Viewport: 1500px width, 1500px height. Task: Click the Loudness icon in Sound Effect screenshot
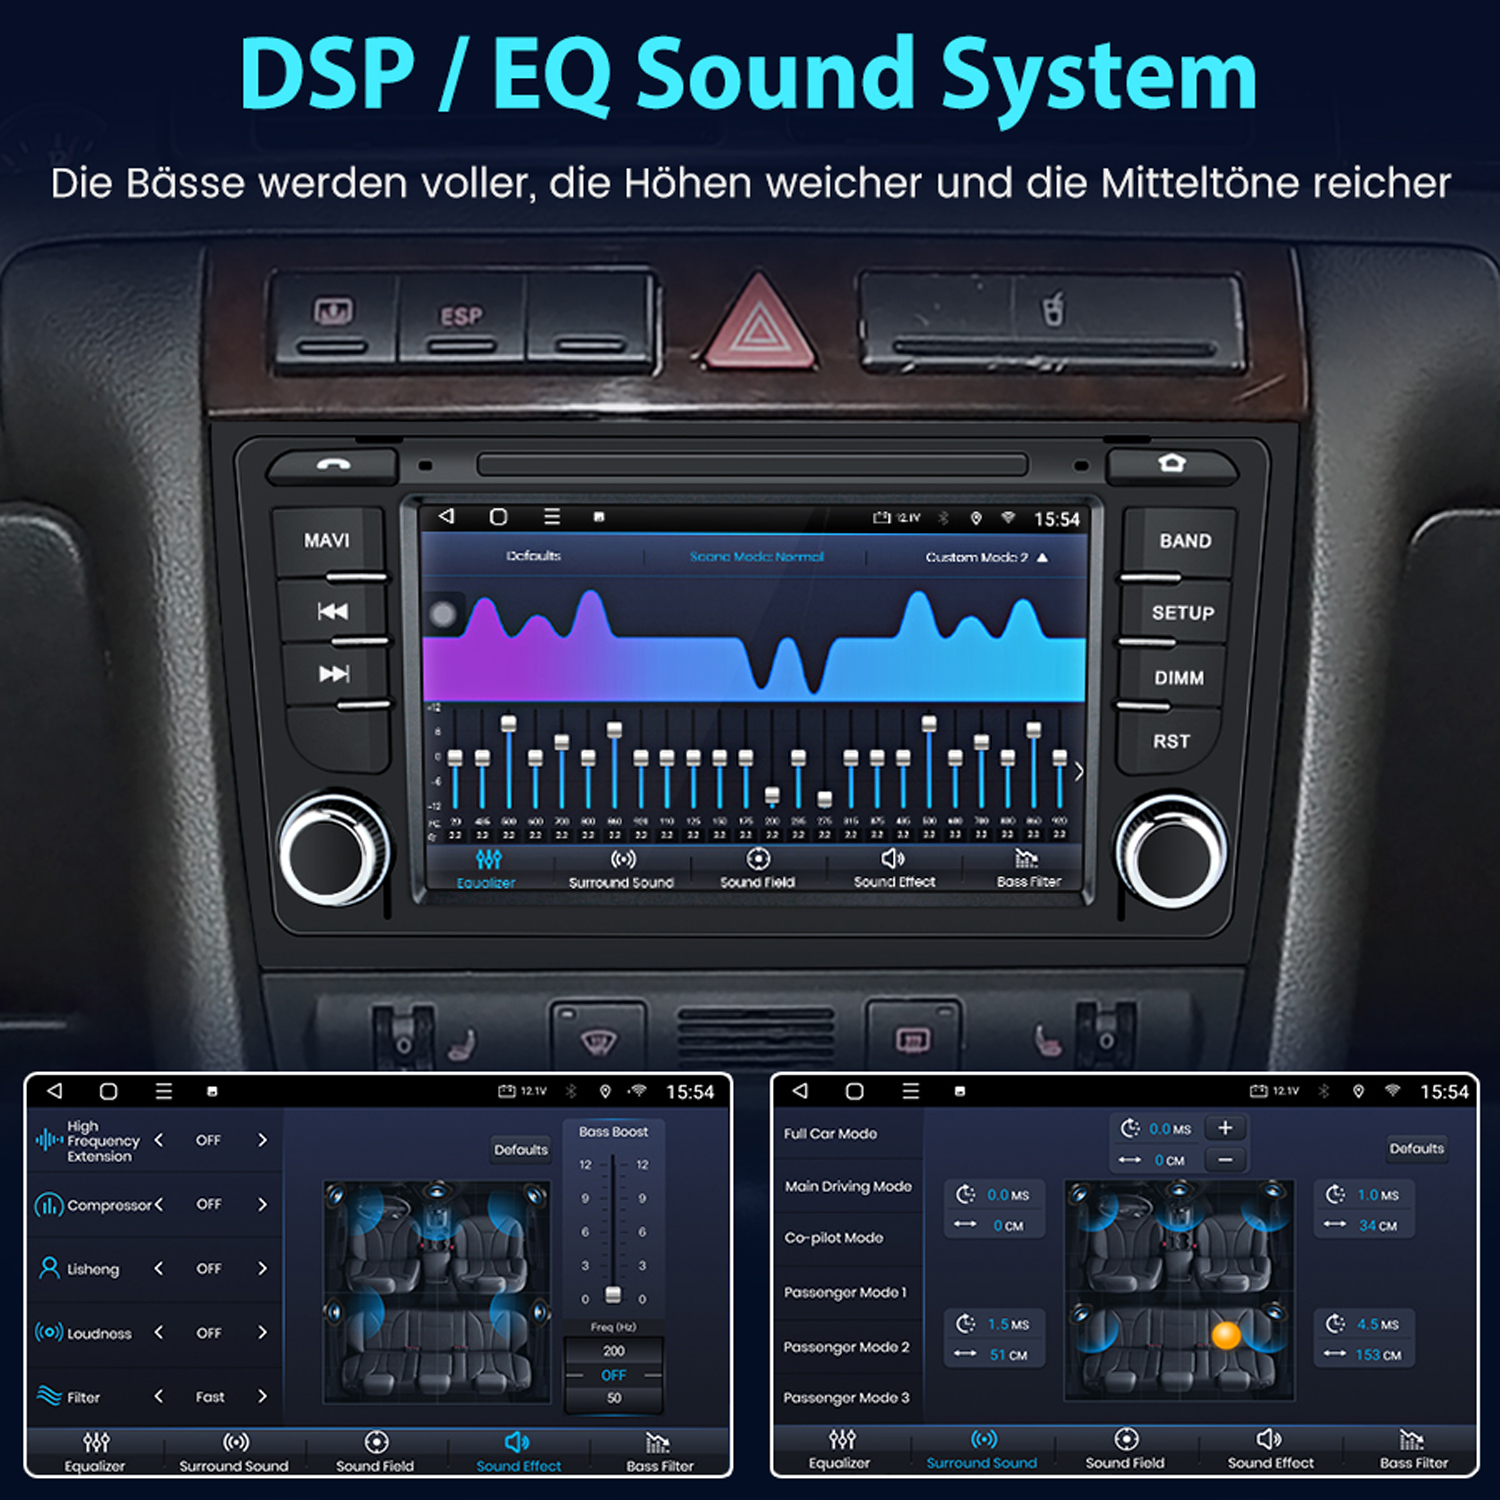tap(49, 1332)
